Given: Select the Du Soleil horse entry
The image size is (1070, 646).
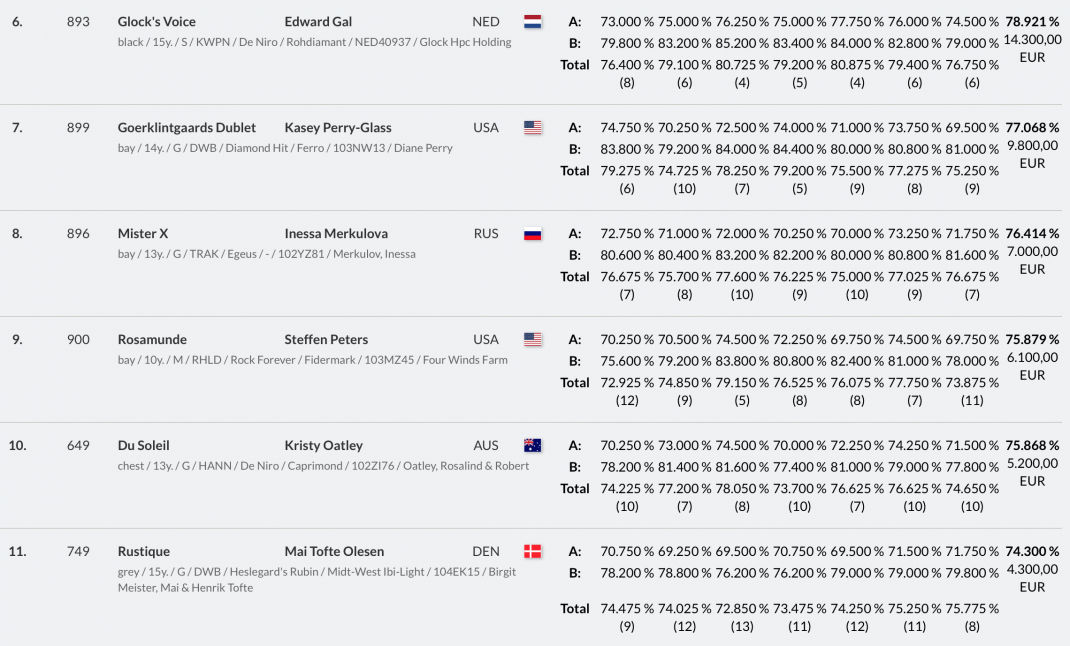Looking at the screenshot, I should pos(143,445).
